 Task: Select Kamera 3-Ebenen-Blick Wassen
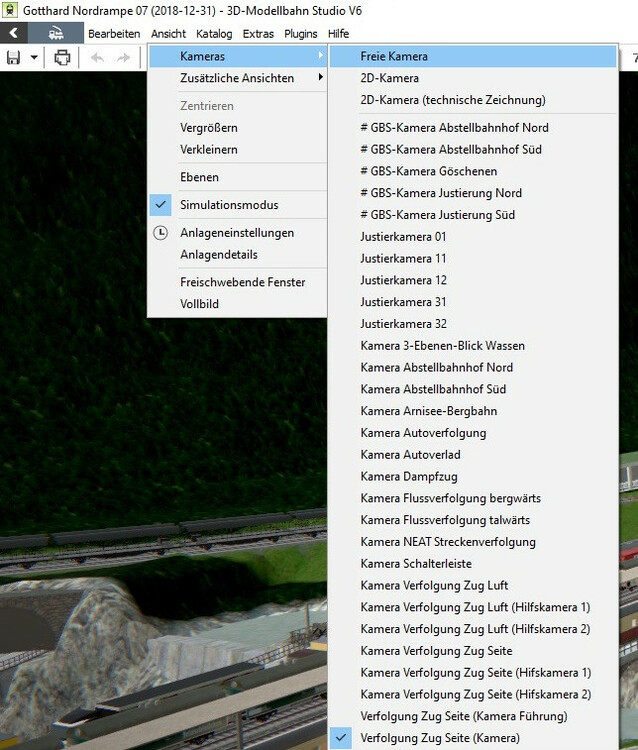pyautogui.click(x=473, y=345)
